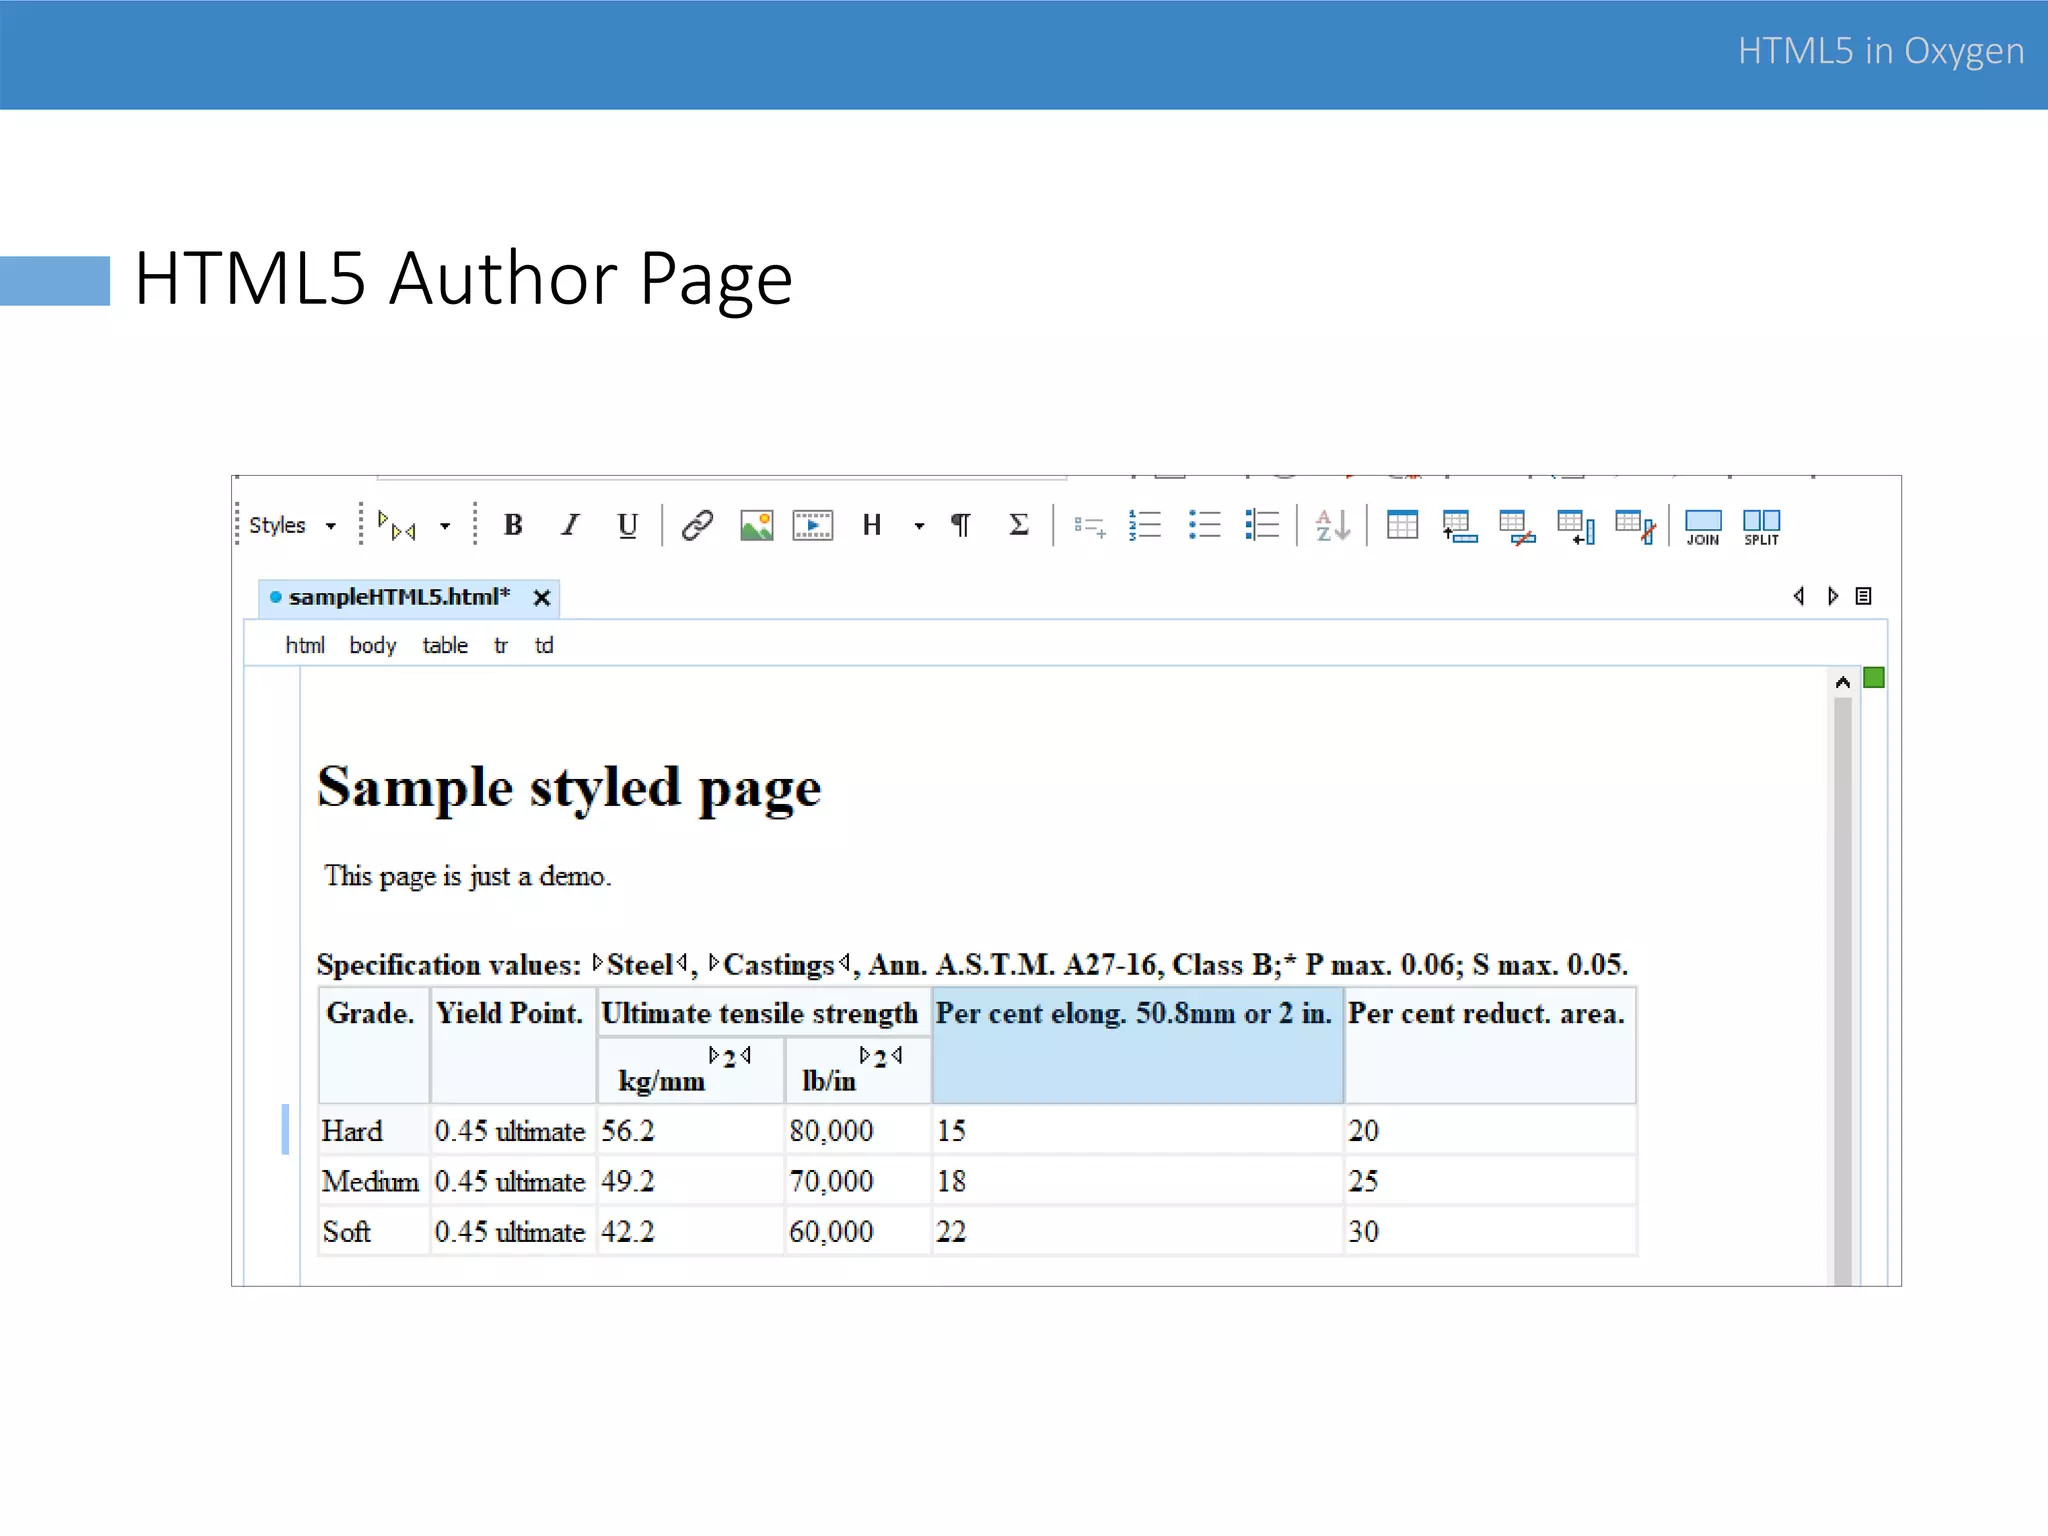Click the 42.2 table cell

[690, 1232]
